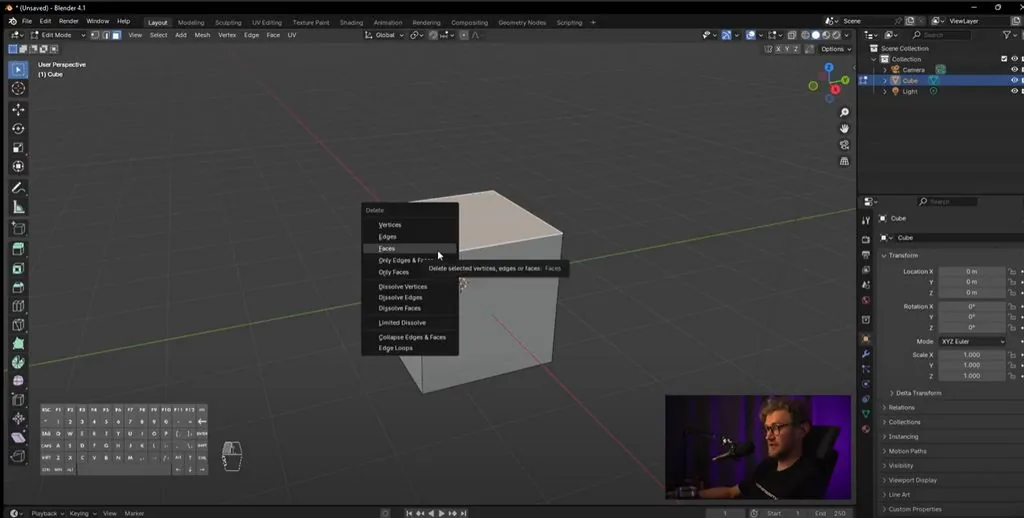1024x518 pixels.
Task: Click the pan view hand icon
Action: (844, 129)
